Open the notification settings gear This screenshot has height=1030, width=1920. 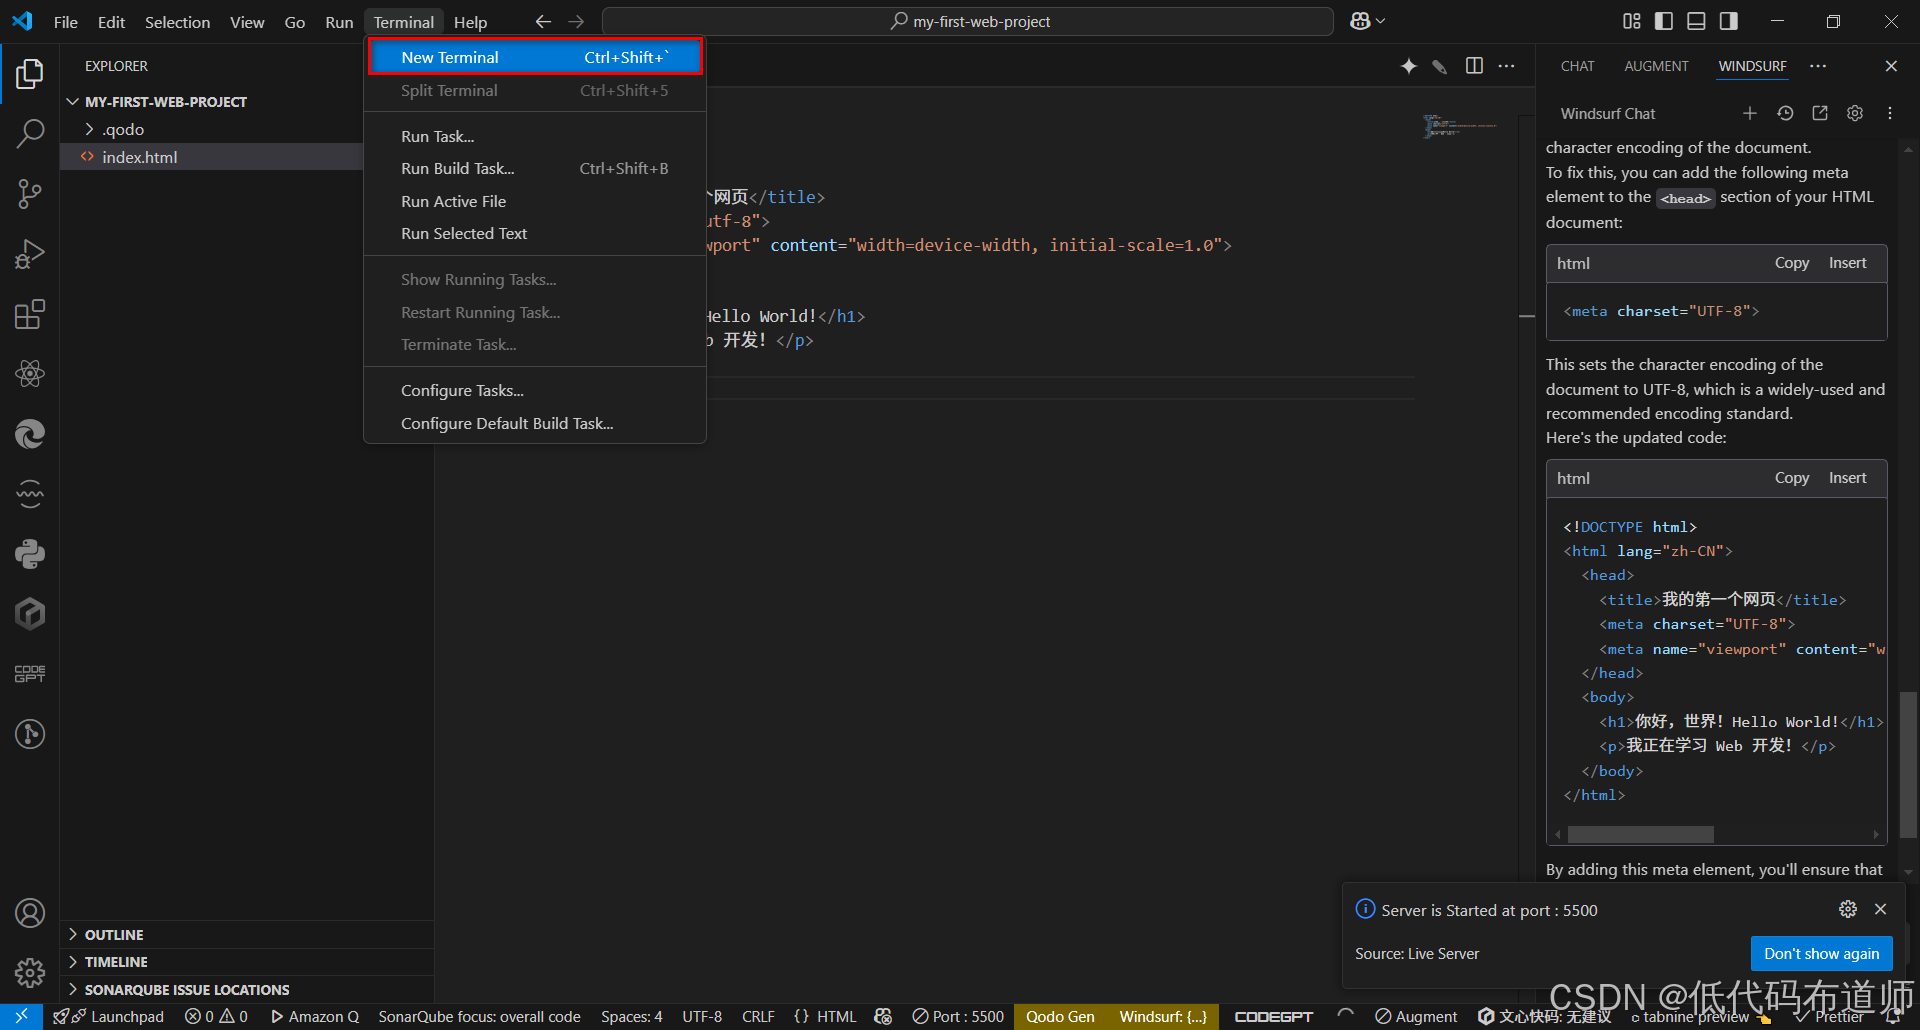[x=1848, y=909]
